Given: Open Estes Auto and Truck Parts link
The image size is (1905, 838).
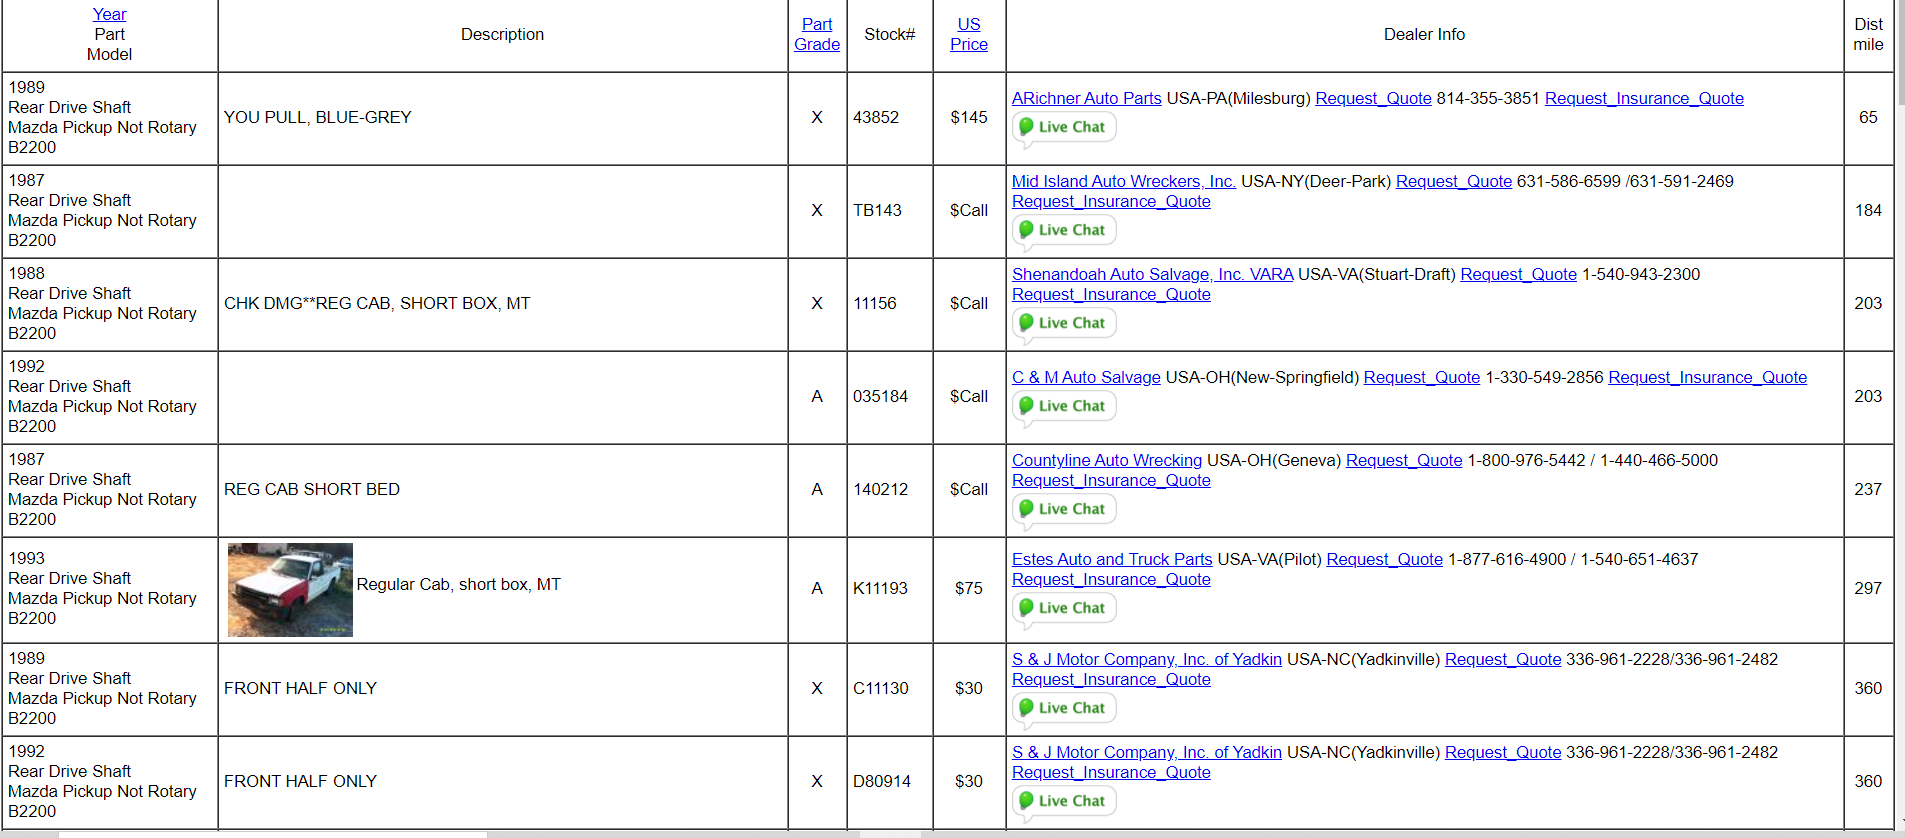Looking at the screenshot, I should [1112, 559].
